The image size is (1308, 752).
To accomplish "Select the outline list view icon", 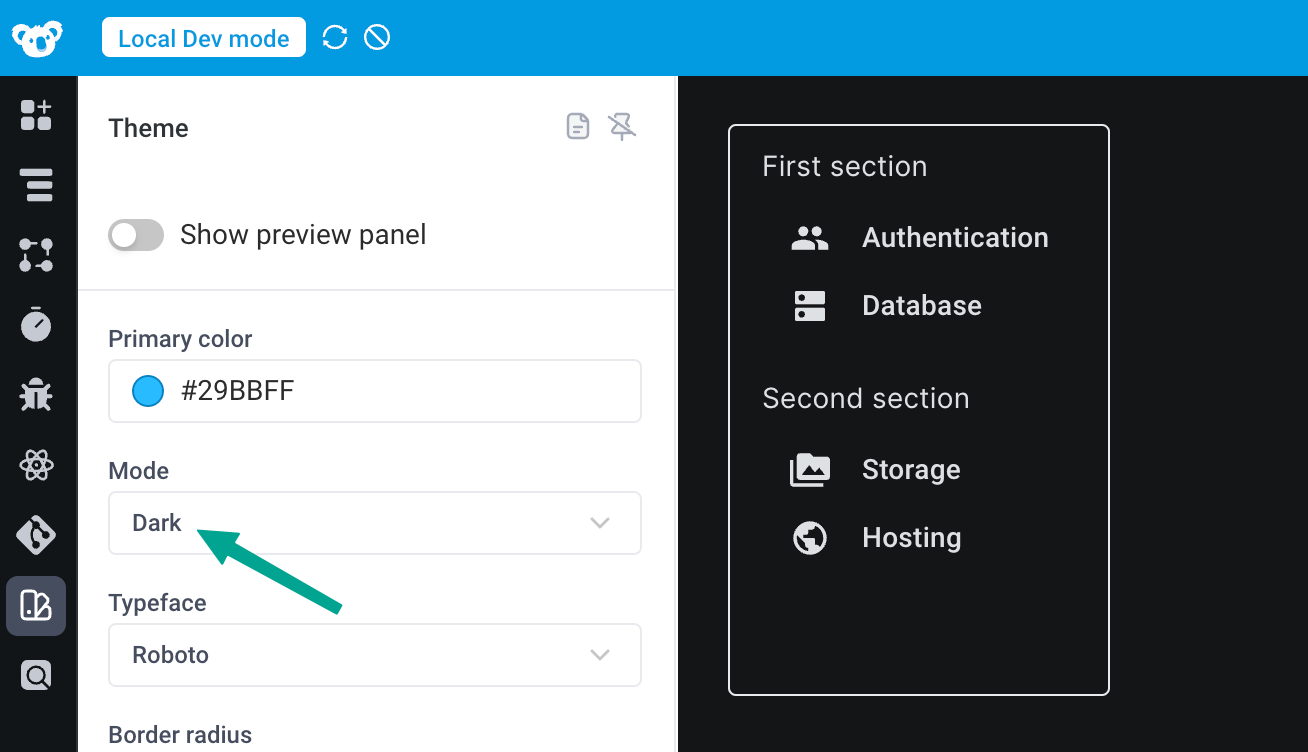I will [x=36, y=185].
